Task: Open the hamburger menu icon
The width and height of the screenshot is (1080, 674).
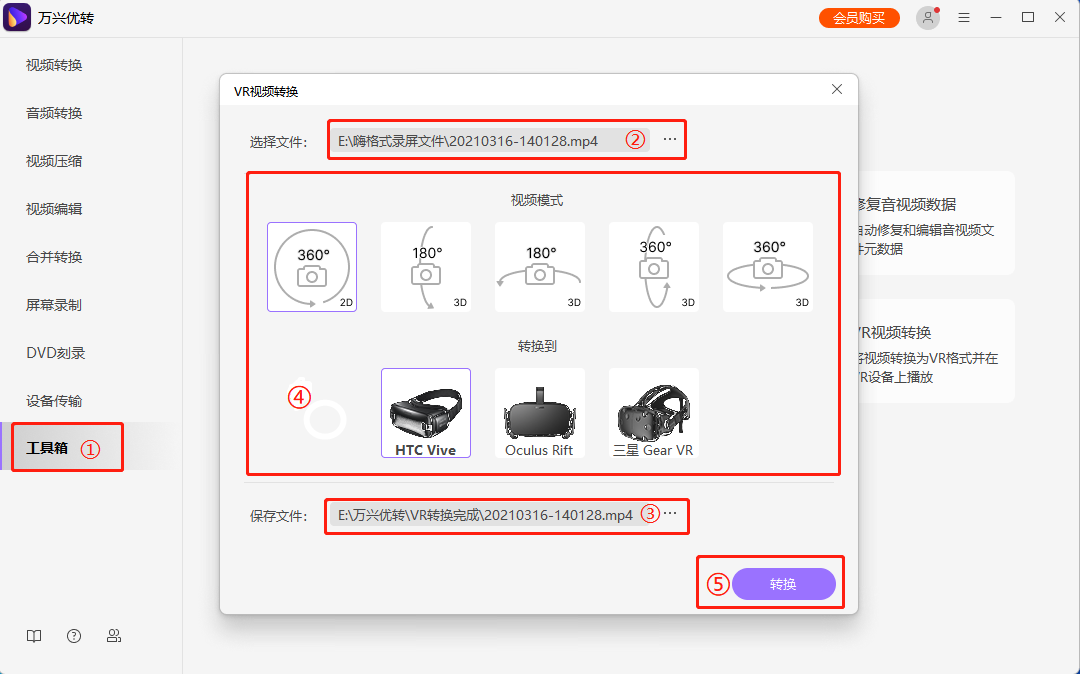Action: click(964, 17)
